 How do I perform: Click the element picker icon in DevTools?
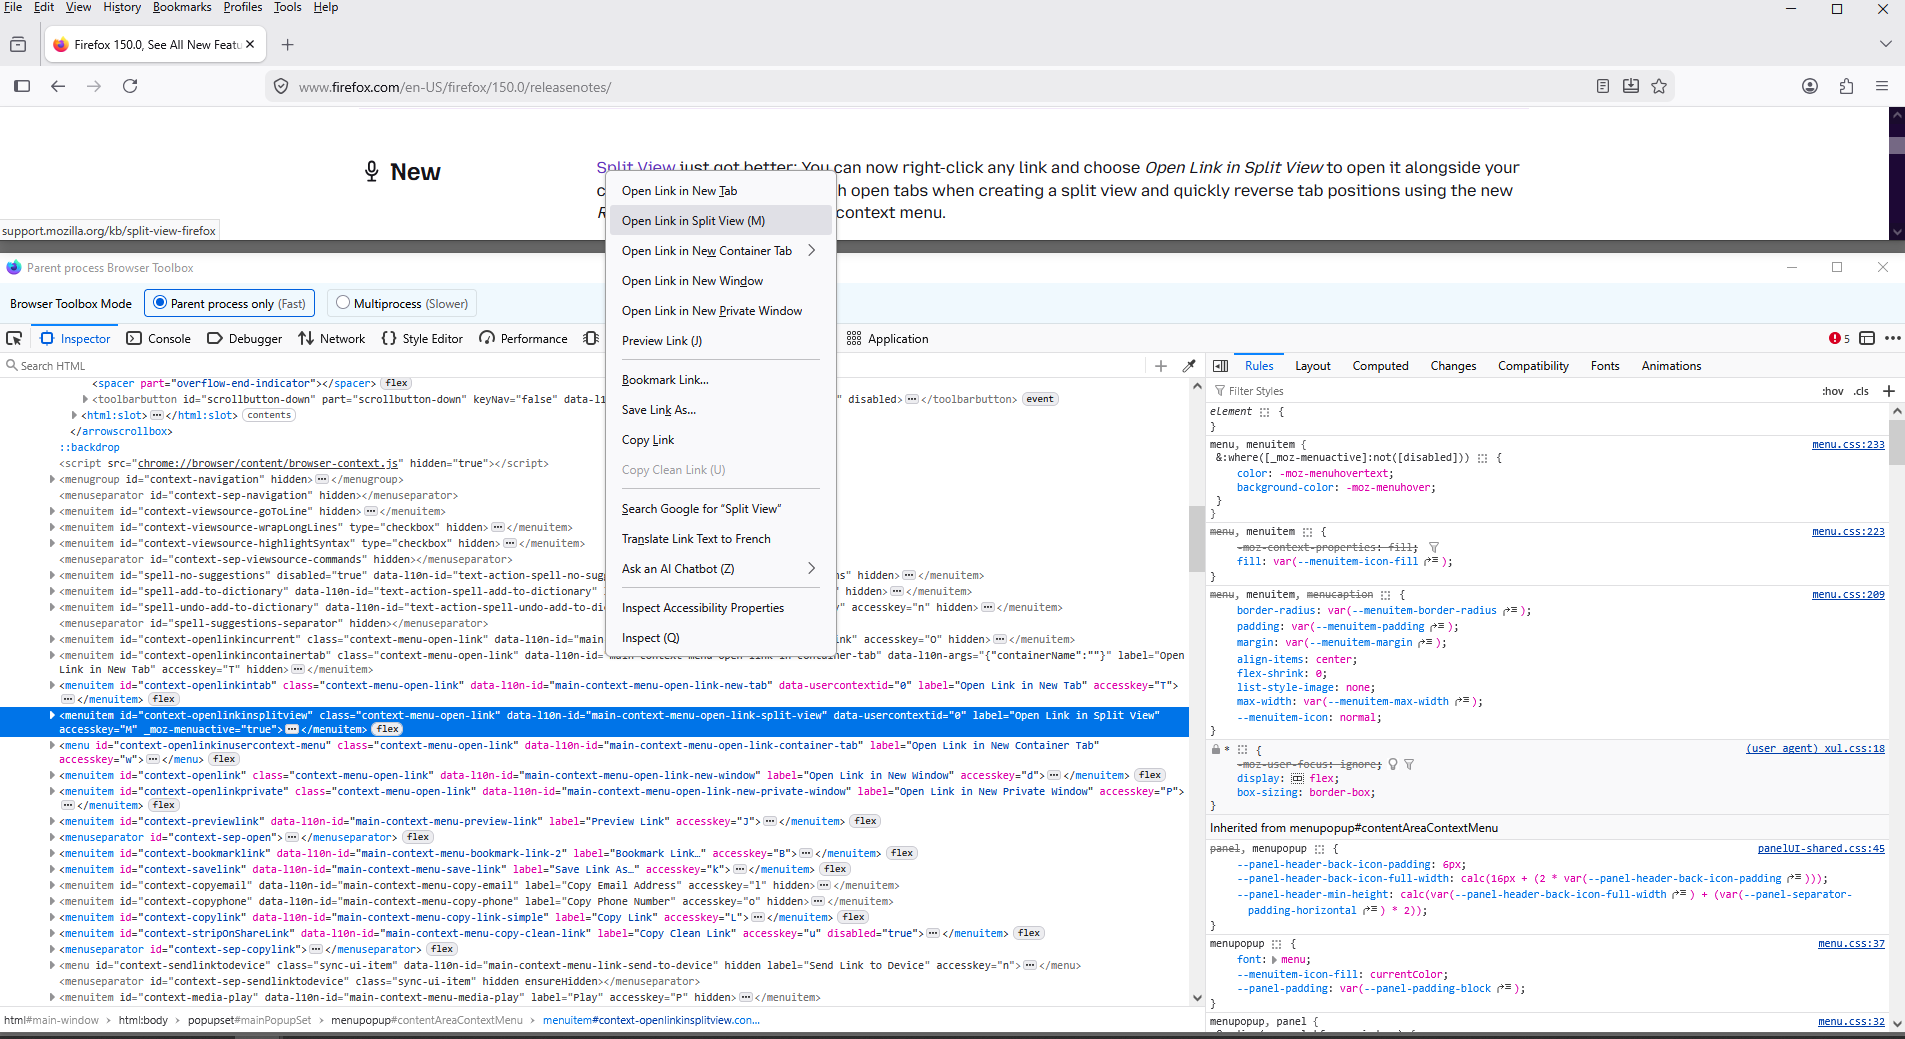point(14,338)
